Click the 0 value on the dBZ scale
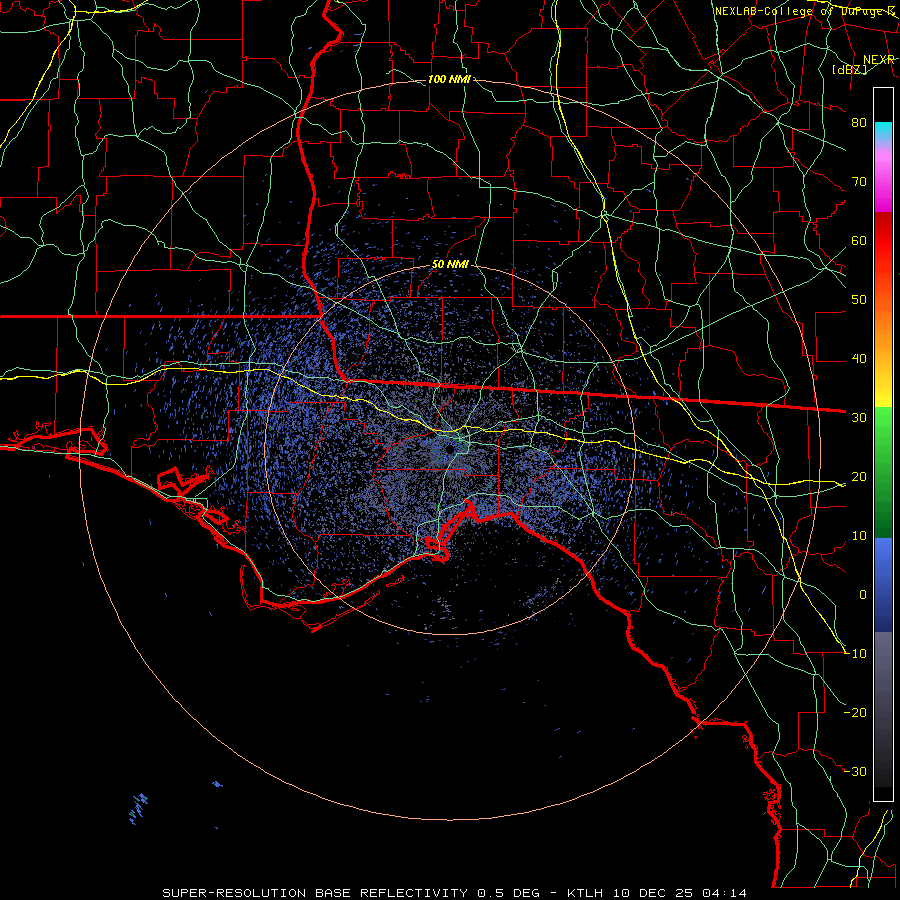Viewport: 900px width, 900px height. click(863, 595)
